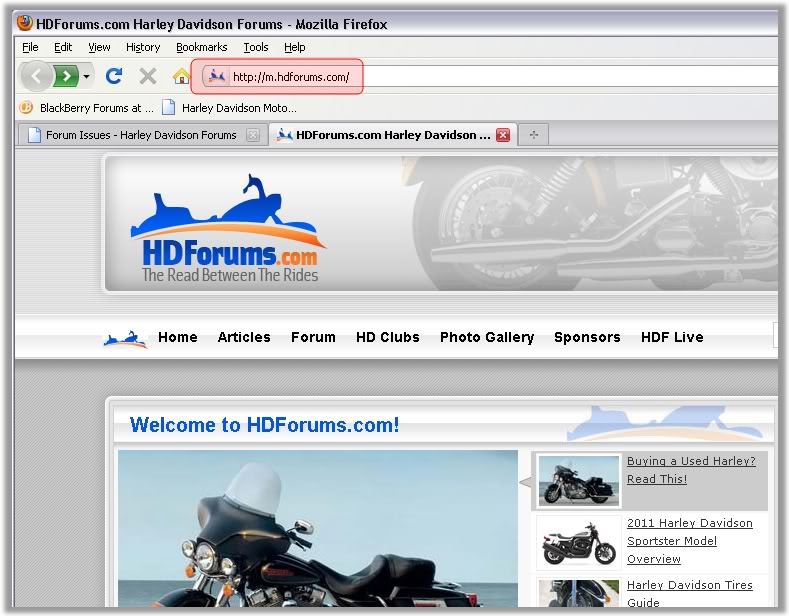Click the small motorcycle logo in the site navbar
Viewport: 789px width, 616px height.
(x=125, y=339)
